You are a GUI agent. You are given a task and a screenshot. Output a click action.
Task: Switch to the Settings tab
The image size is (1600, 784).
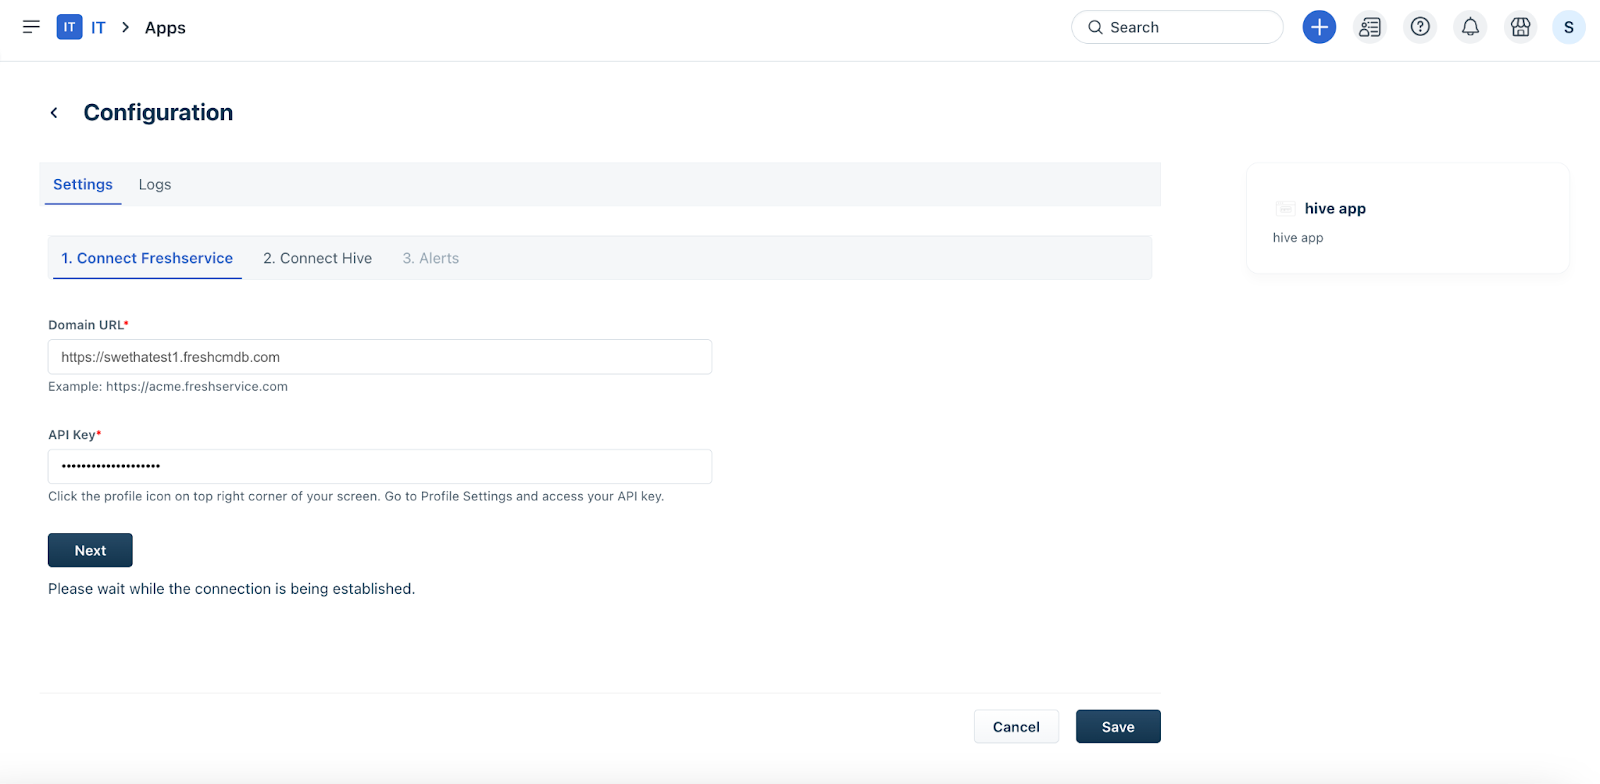pos(83,184)
